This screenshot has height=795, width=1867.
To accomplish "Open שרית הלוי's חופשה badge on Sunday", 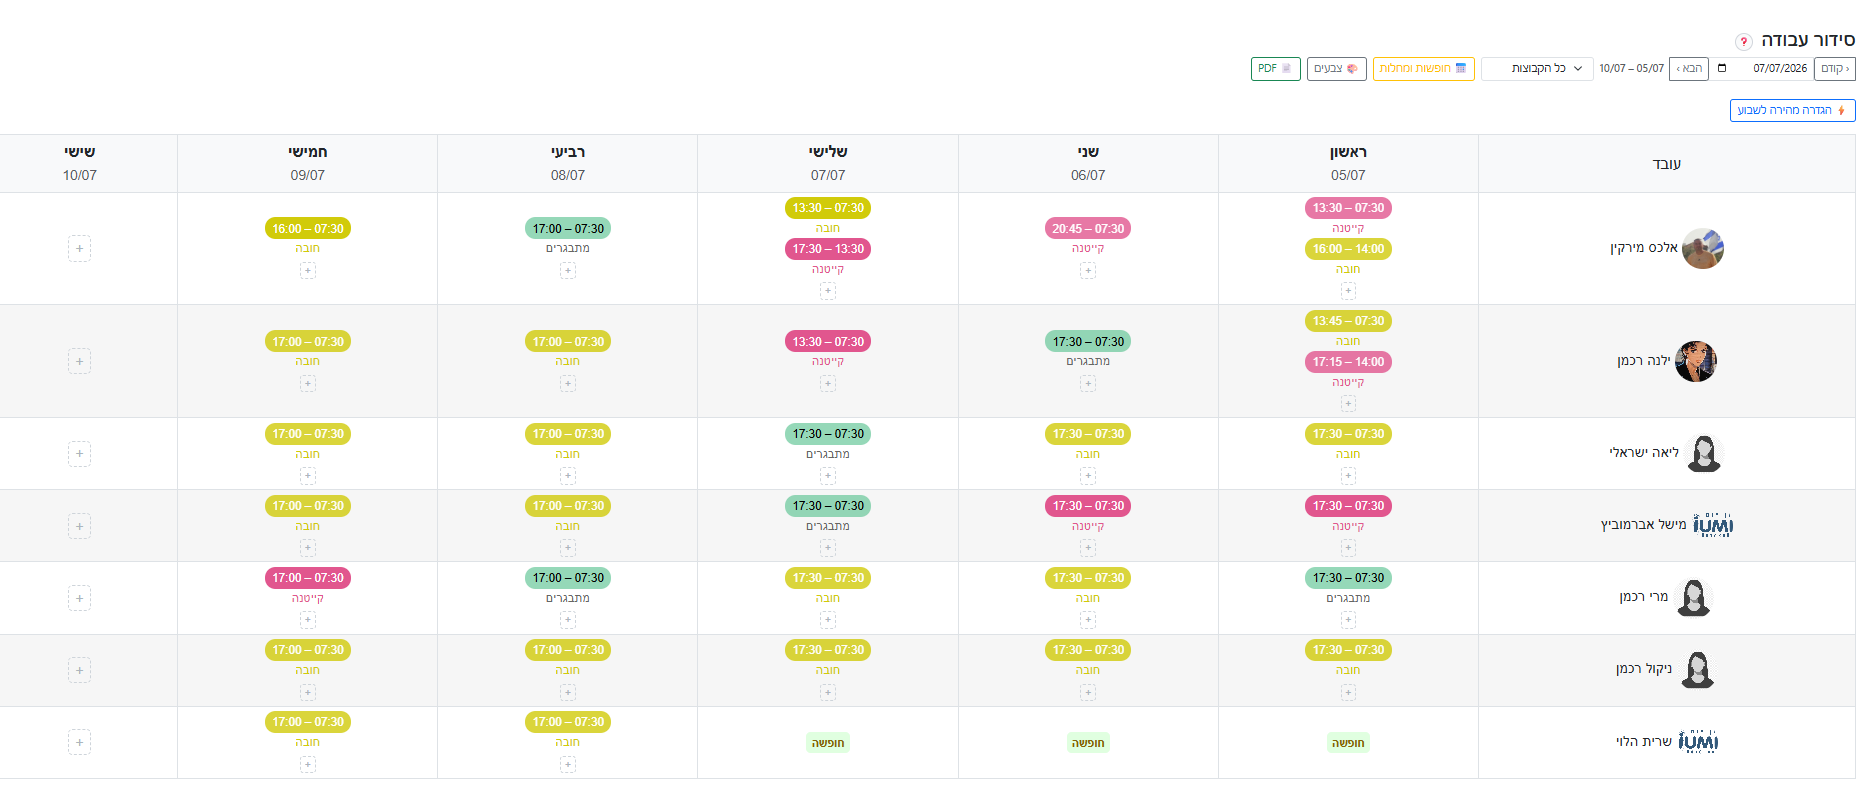I will [x=1348, y=743].
